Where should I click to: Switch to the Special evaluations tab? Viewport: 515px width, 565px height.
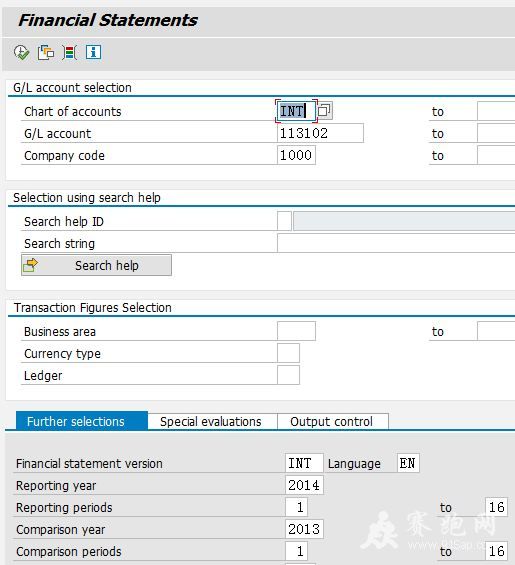click(x=210, y=422)
